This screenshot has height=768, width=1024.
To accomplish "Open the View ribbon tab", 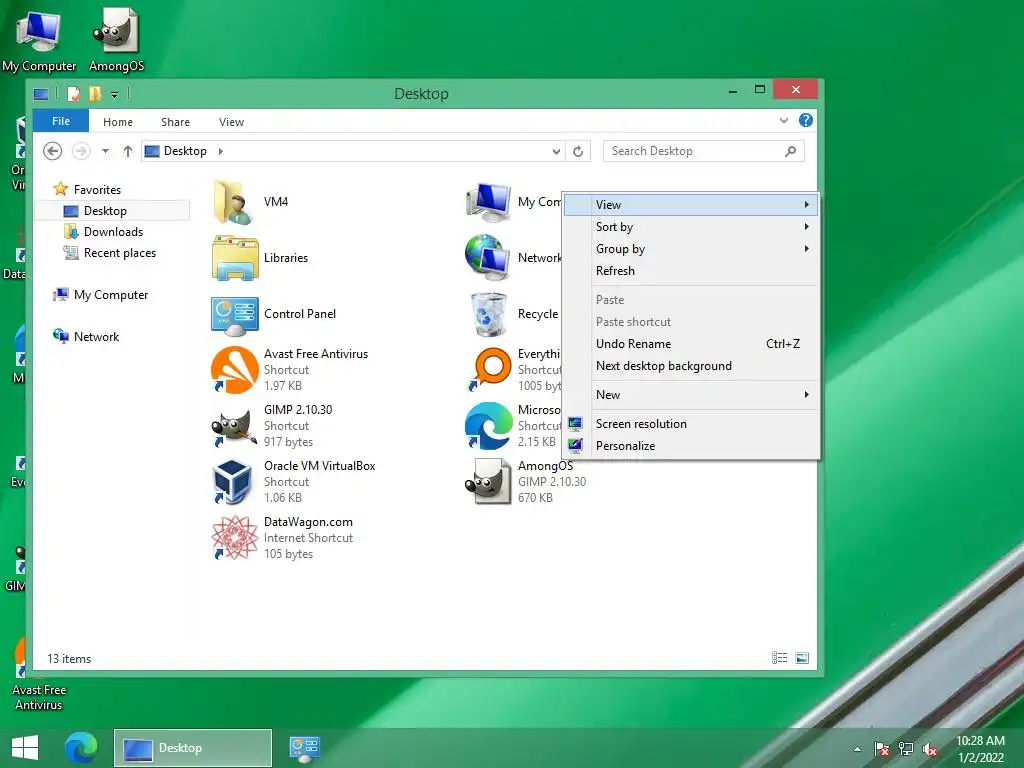I will pyautogui.click(x=231, y=122).
